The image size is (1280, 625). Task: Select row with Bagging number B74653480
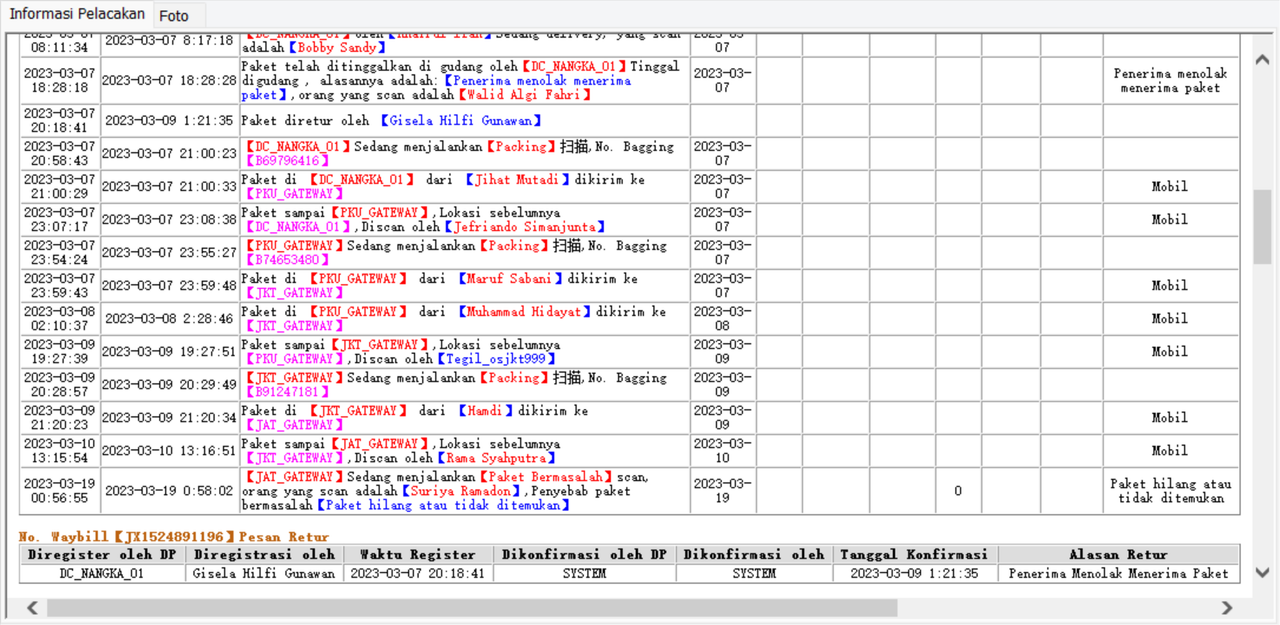(630, 253)
